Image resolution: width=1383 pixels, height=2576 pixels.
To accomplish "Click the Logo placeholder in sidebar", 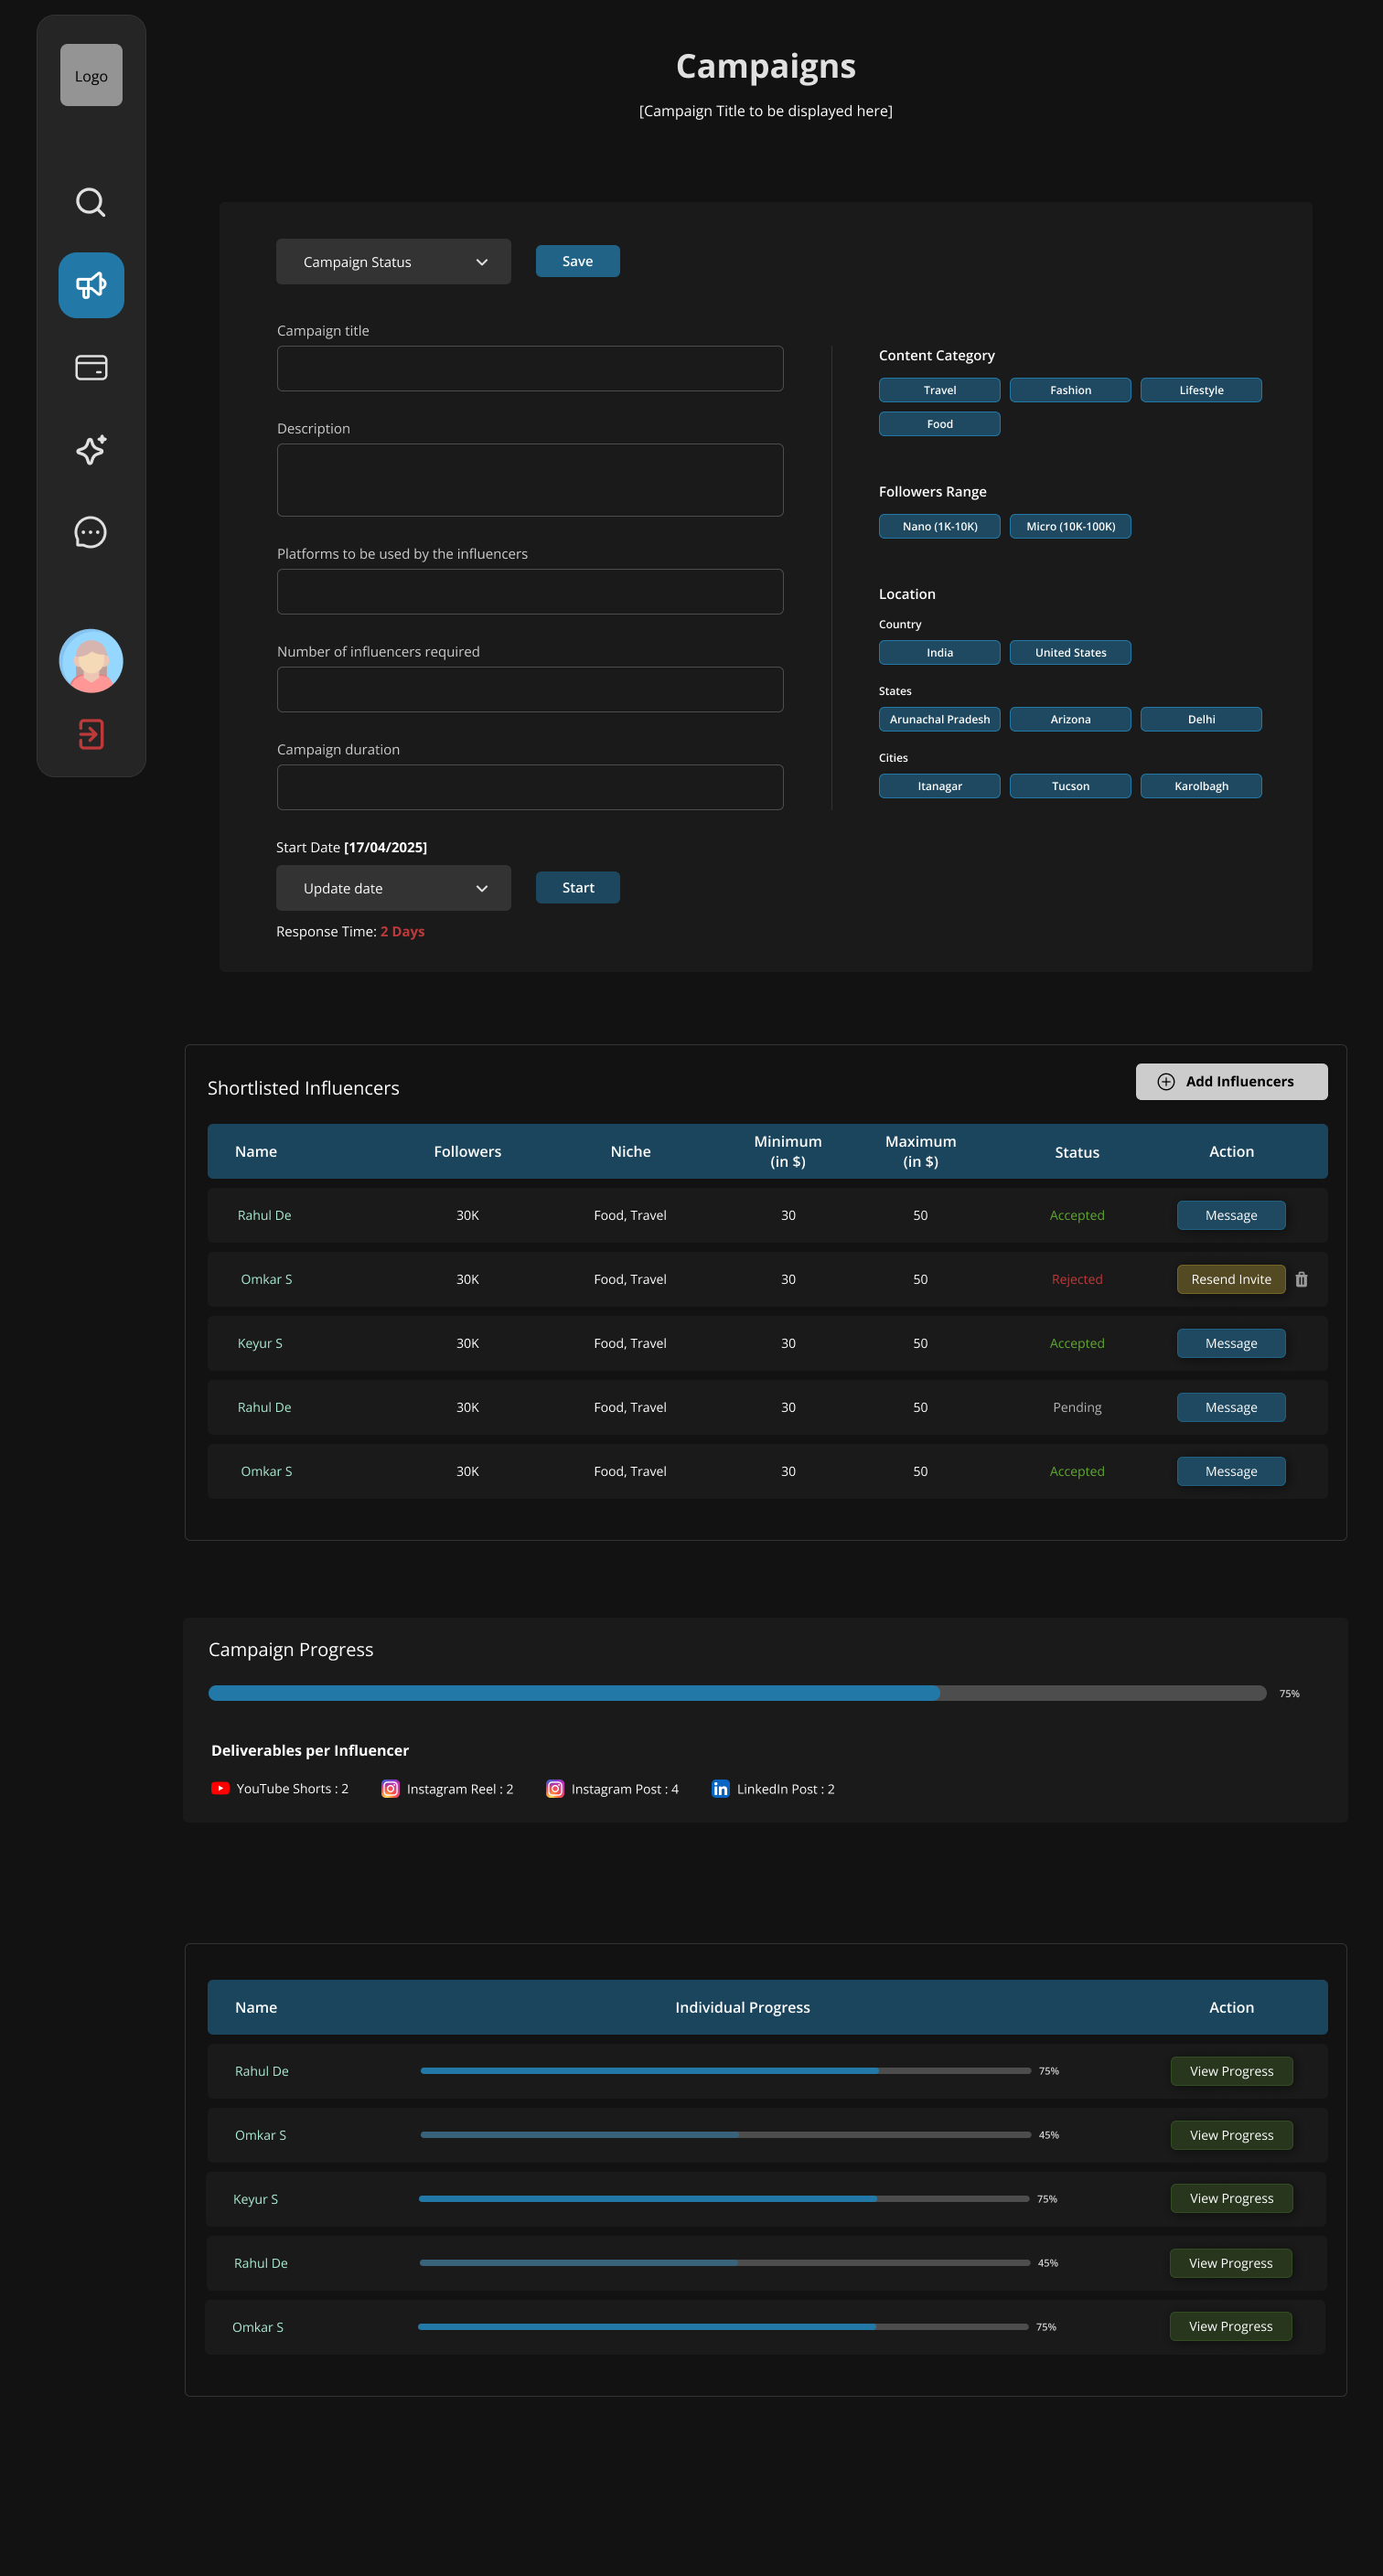I will coord(91,75).
